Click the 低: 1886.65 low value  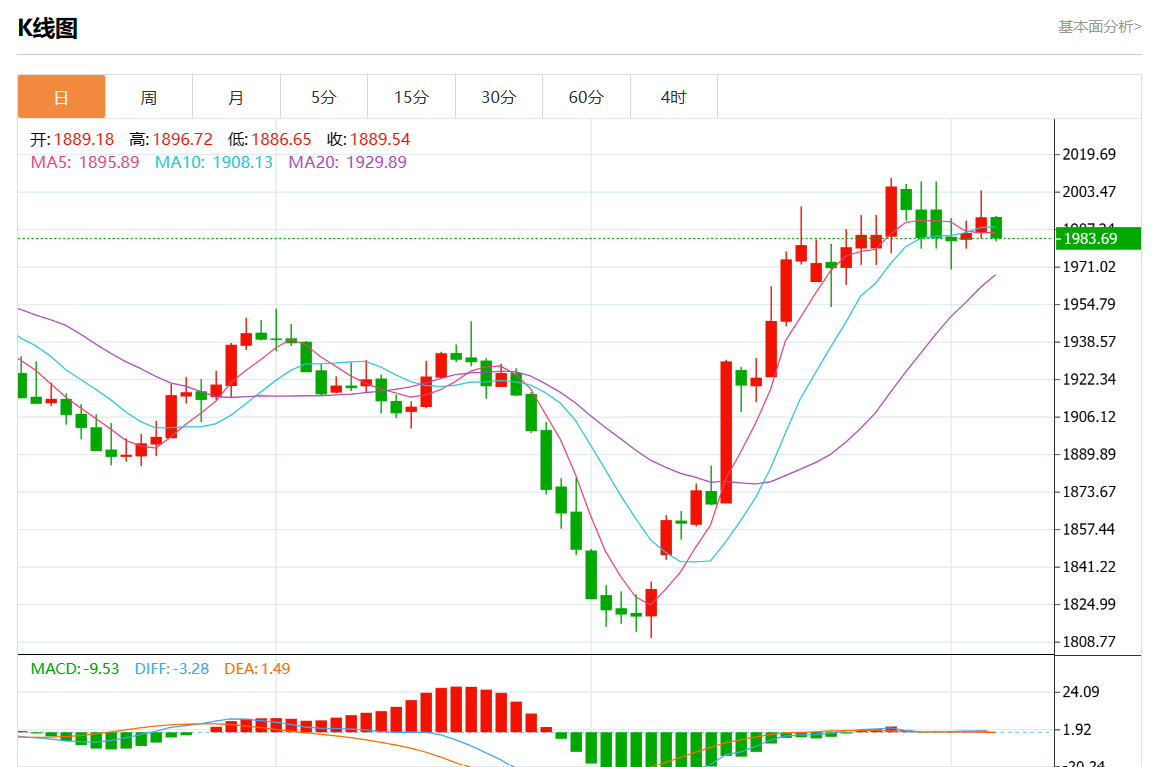tap(269, 139)
